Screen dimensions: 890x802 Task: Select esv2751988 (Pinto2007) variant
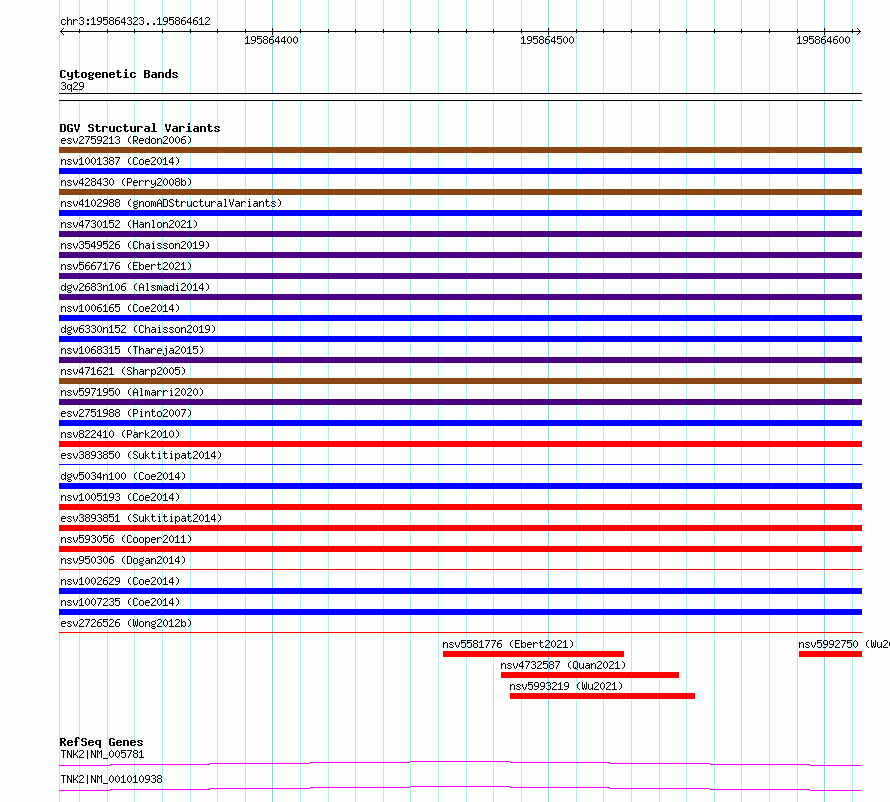(126, 413)
